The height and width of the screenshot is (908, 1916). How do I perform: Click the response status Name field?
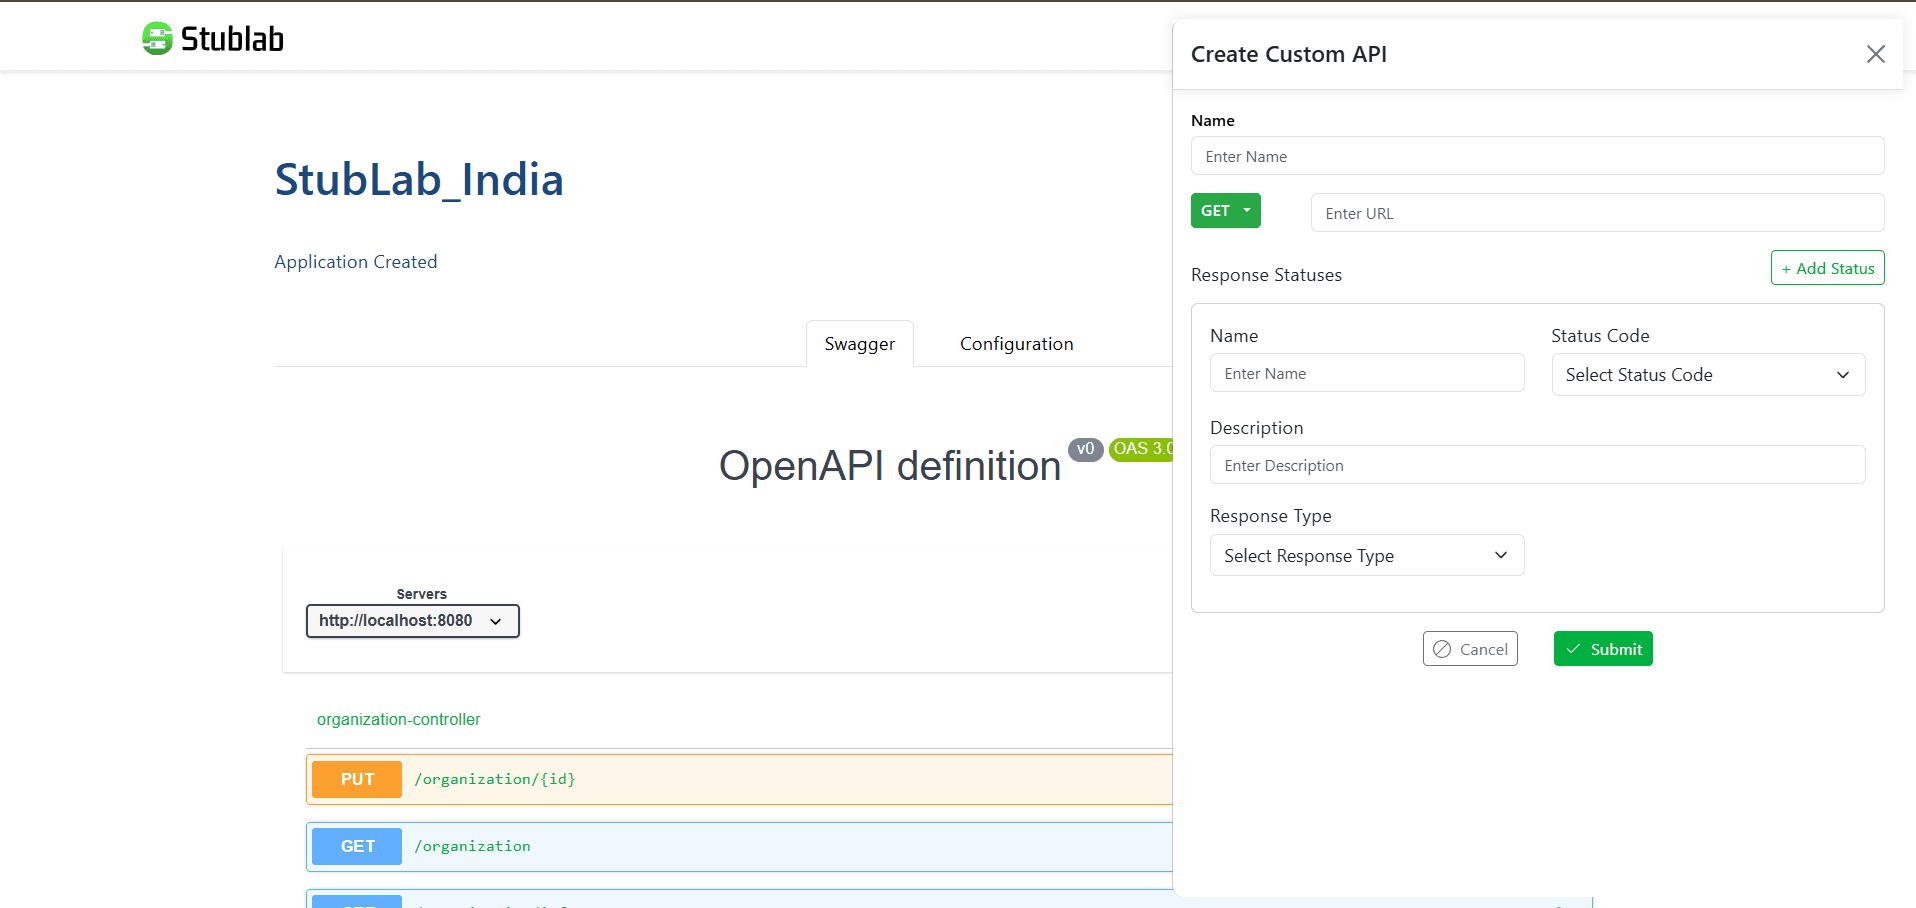click(1367, 373)
